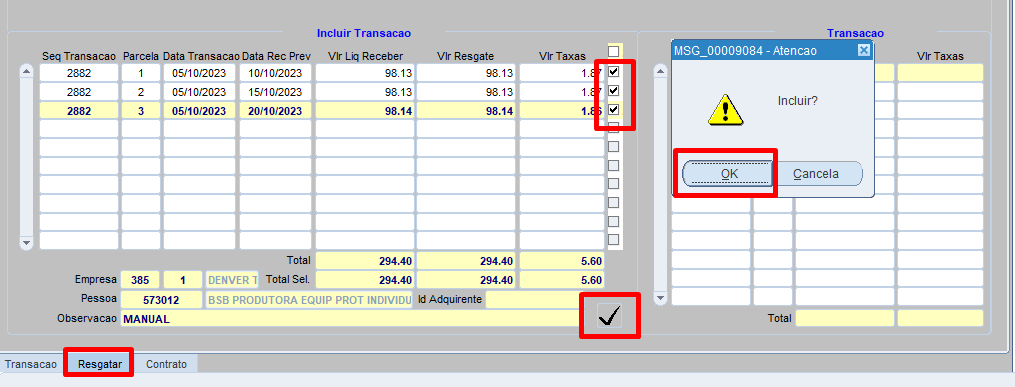Open the Resgatar tab
Screen dimensions: 1015x387
100,364
